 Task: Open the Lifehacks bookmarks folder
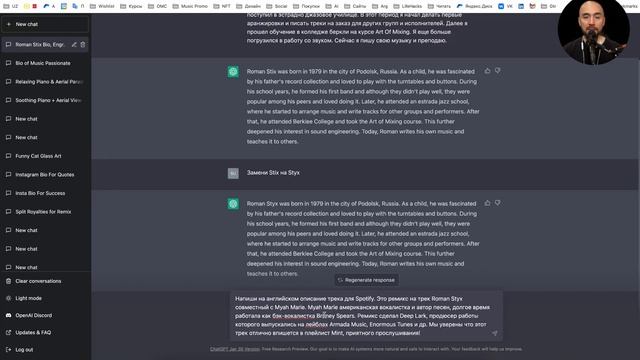pos(407,6)
